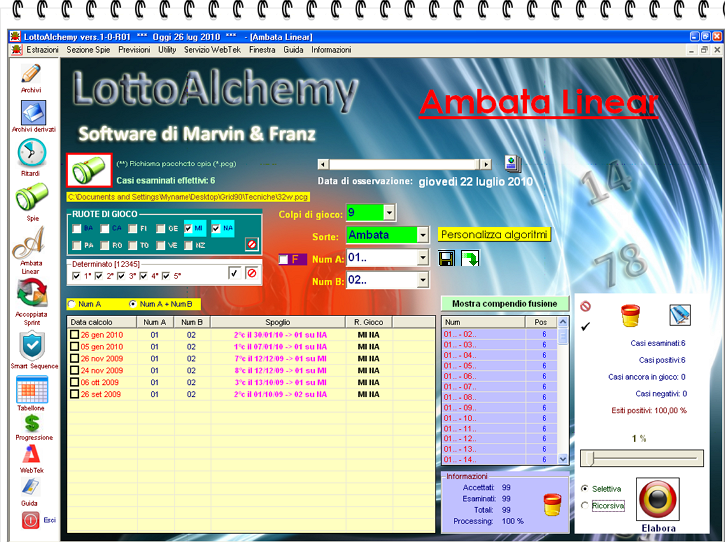
Task: Click the red prohibit icon in Determinato panel
Action: coord(252,273)
